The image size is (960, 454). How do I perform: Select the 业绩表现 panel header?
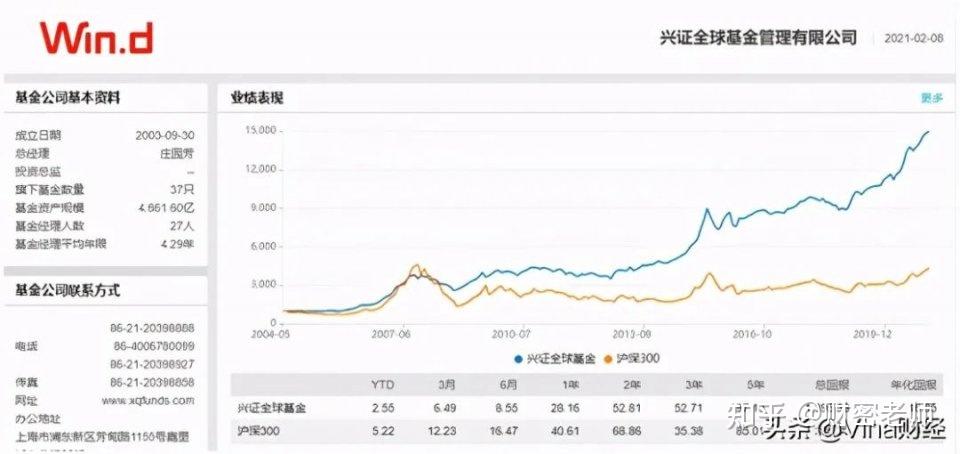click(x=257, y=98)
